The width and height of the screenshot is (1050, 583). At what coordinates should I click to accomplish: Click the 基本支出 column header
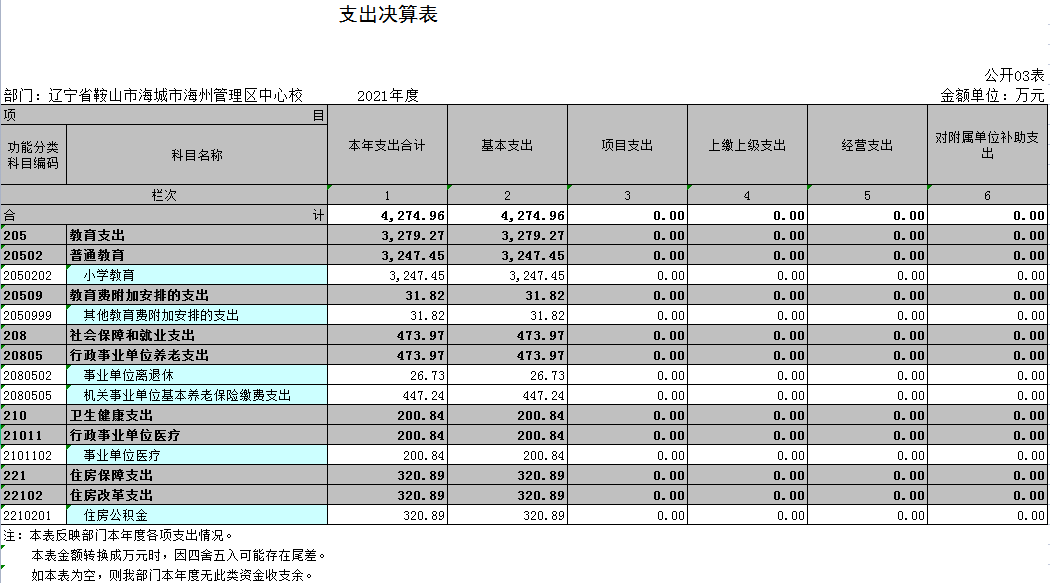click(x=507, y=145)
